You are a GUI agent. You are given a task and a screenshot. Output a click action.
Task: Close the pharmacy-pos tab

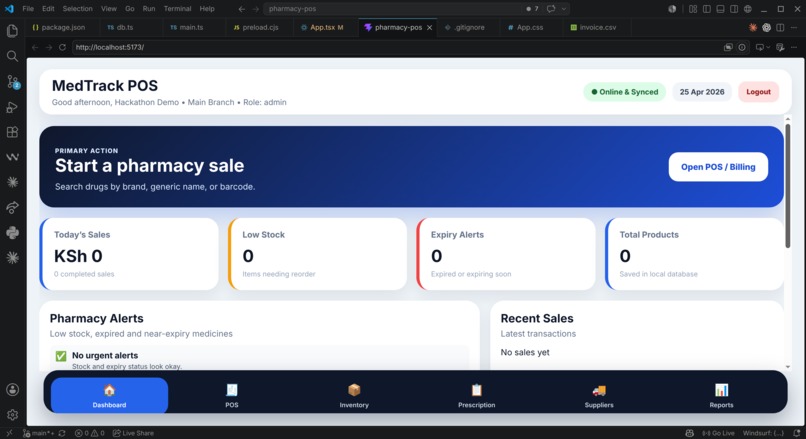click(429, 28)
